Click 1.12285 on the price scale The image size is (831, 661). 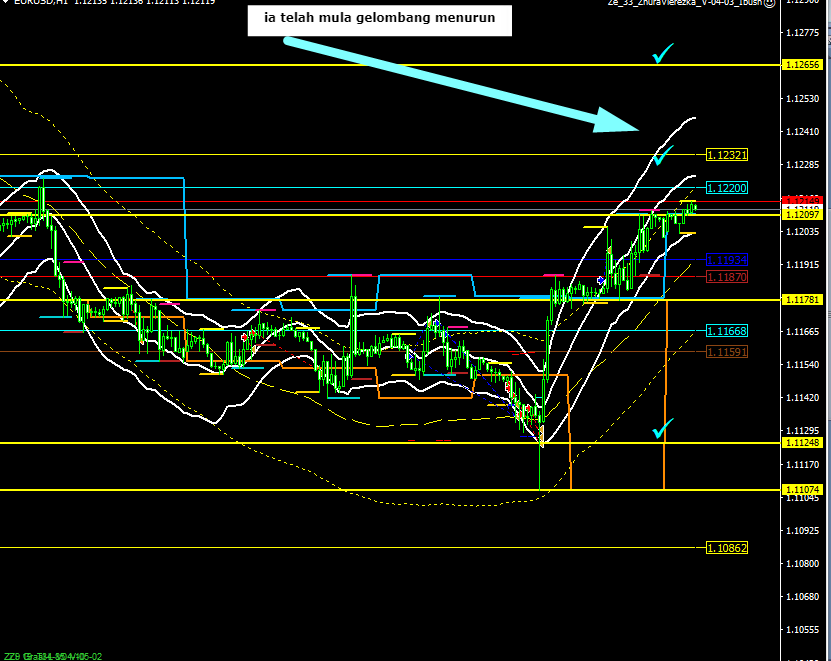802,165
